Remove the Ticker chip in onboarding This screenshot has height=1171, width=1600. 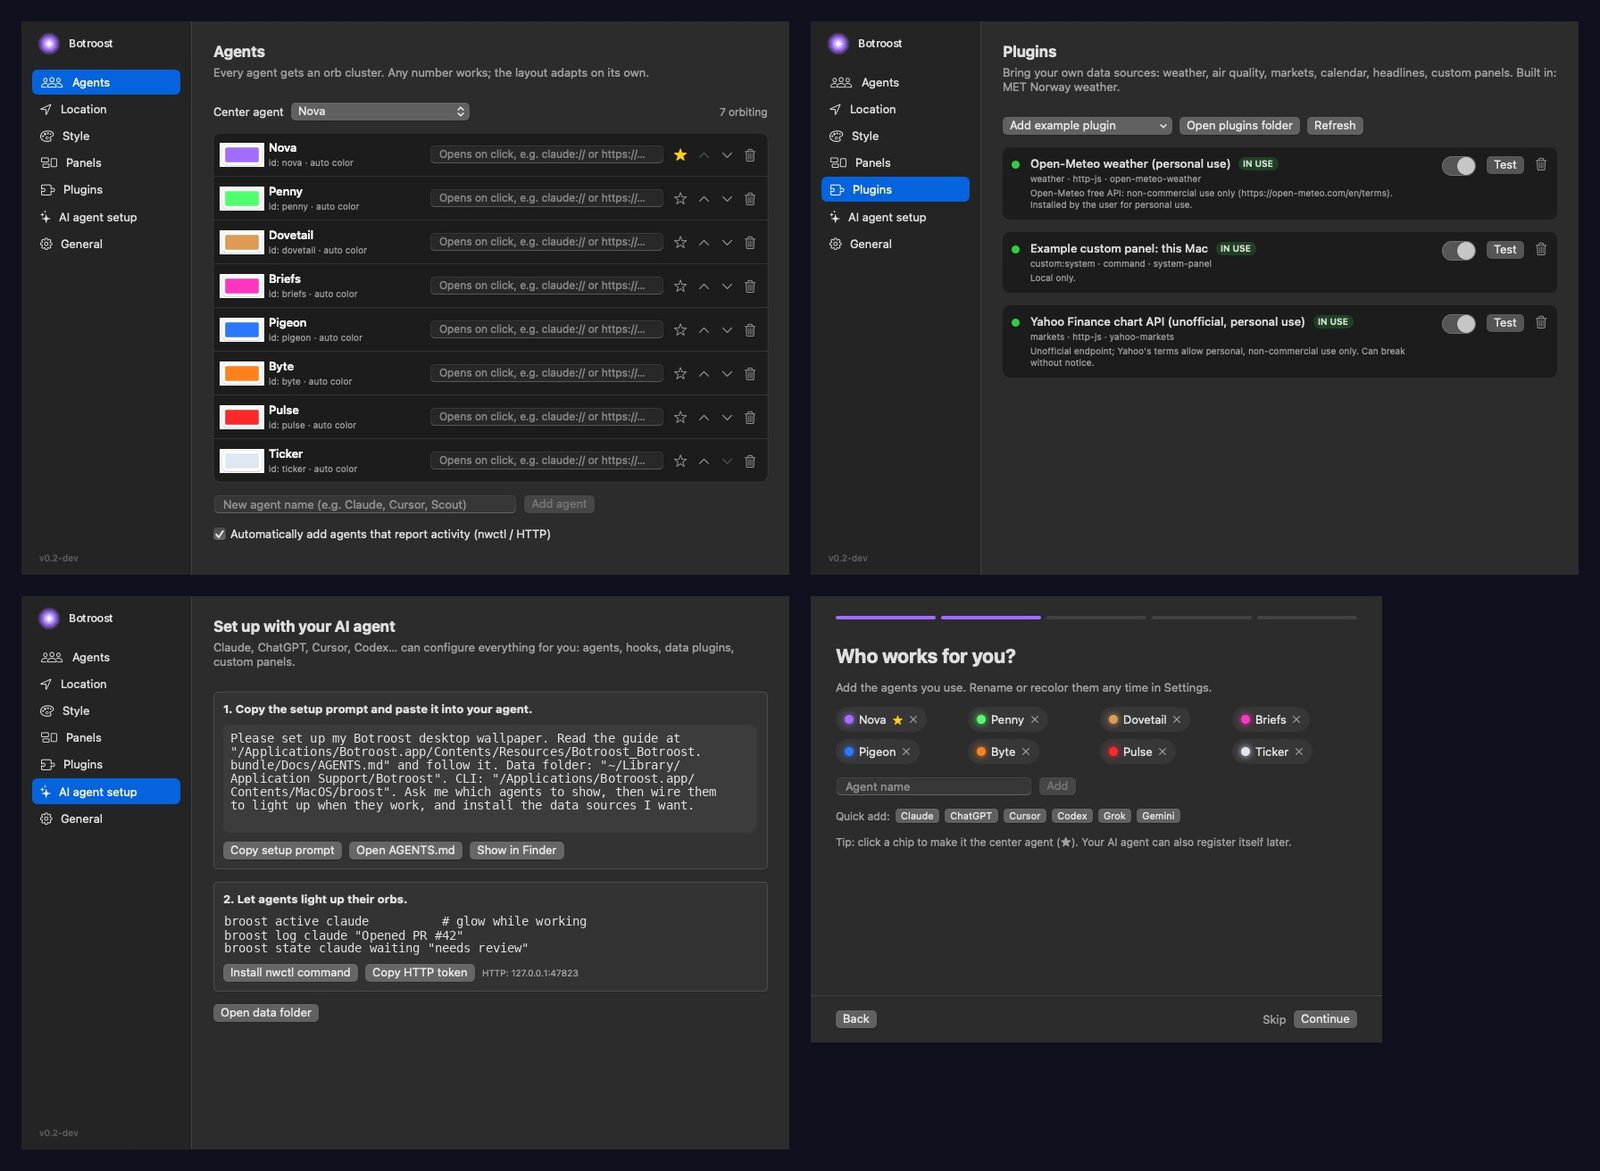click(1299, 752)
